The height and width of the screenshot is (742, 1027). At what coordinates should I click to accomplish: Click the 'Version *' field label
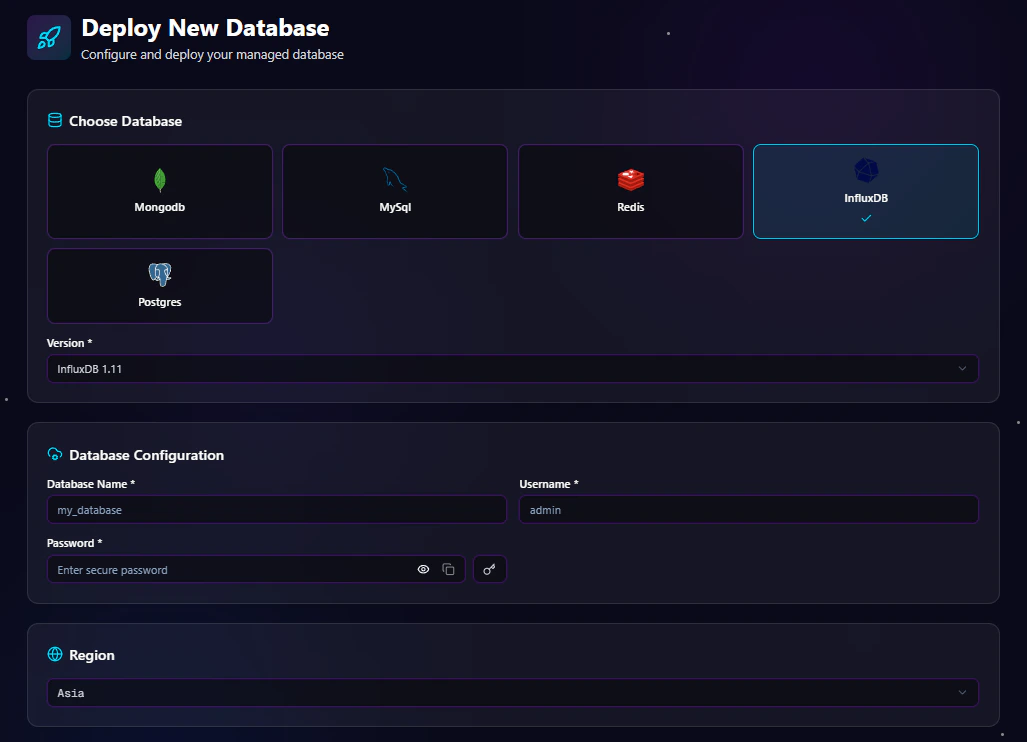pos(69,343)
